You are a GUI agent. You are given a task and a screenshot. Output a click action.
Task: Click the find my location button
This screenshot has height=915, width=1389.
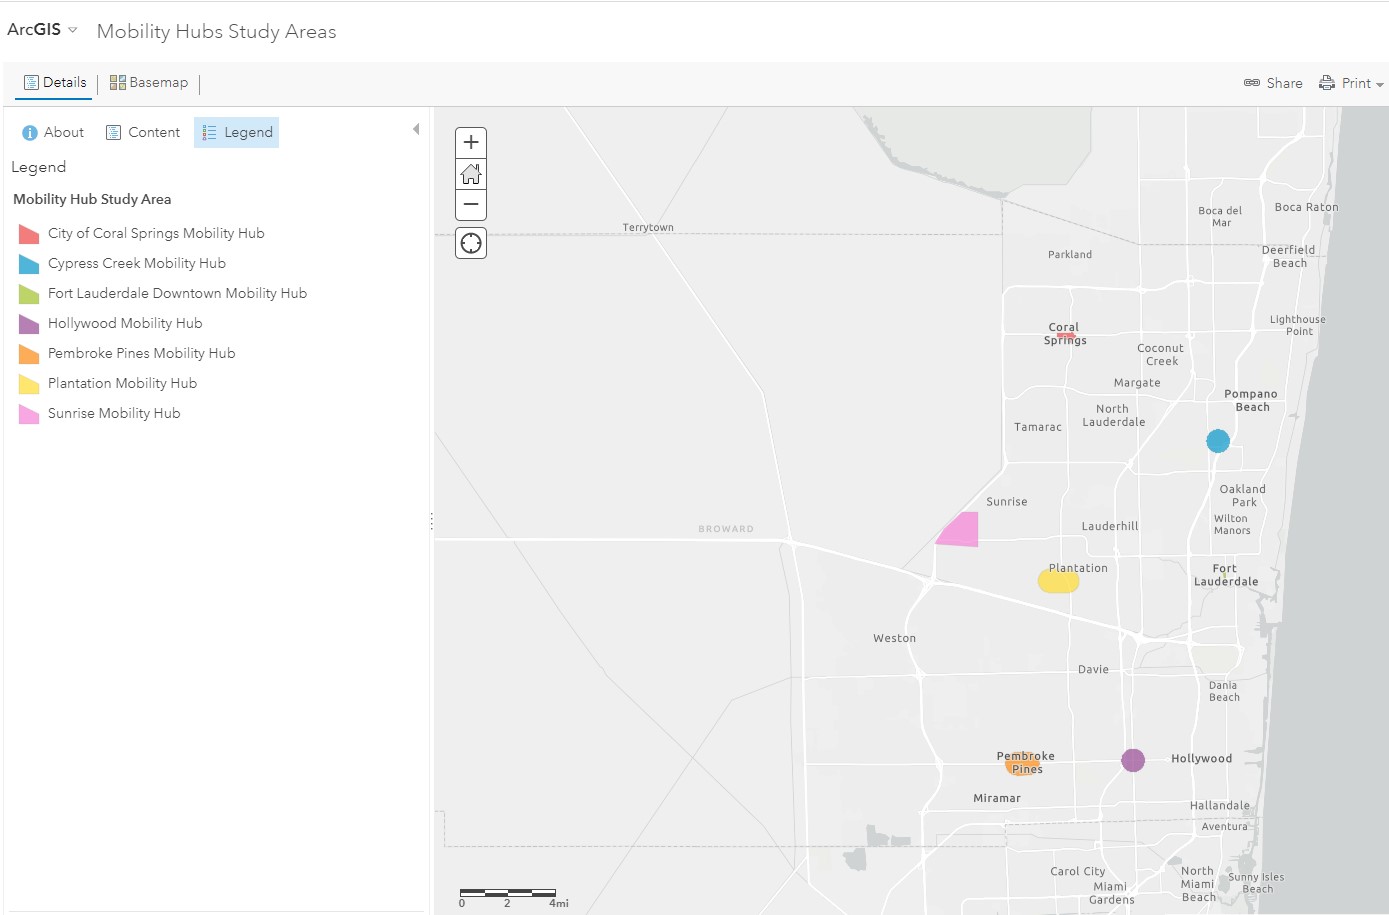pyautogui.click(x=471, y=243)
